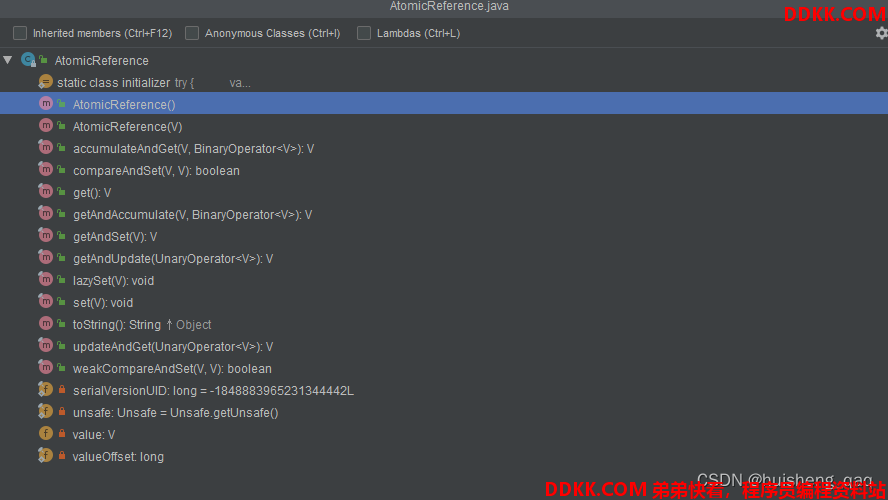Select the get(): V method

coord(444,193)
